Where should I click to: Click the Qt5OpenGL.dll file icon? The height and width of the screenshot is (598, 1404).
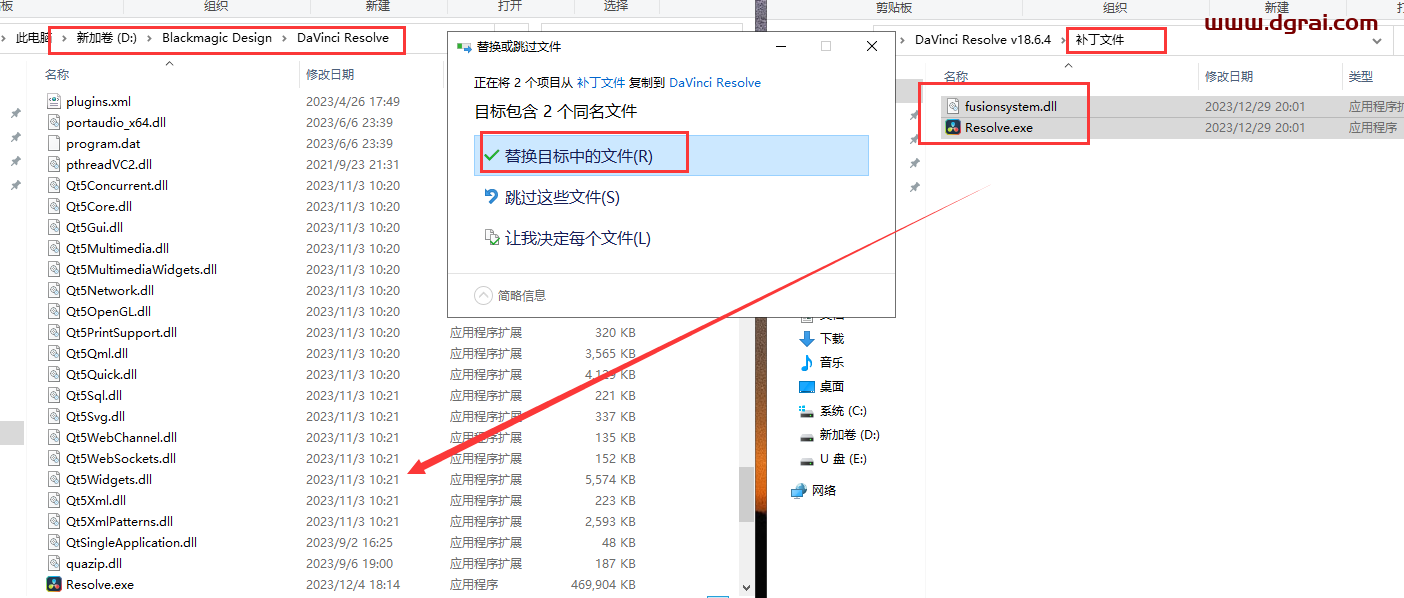[x=55, y=311]
